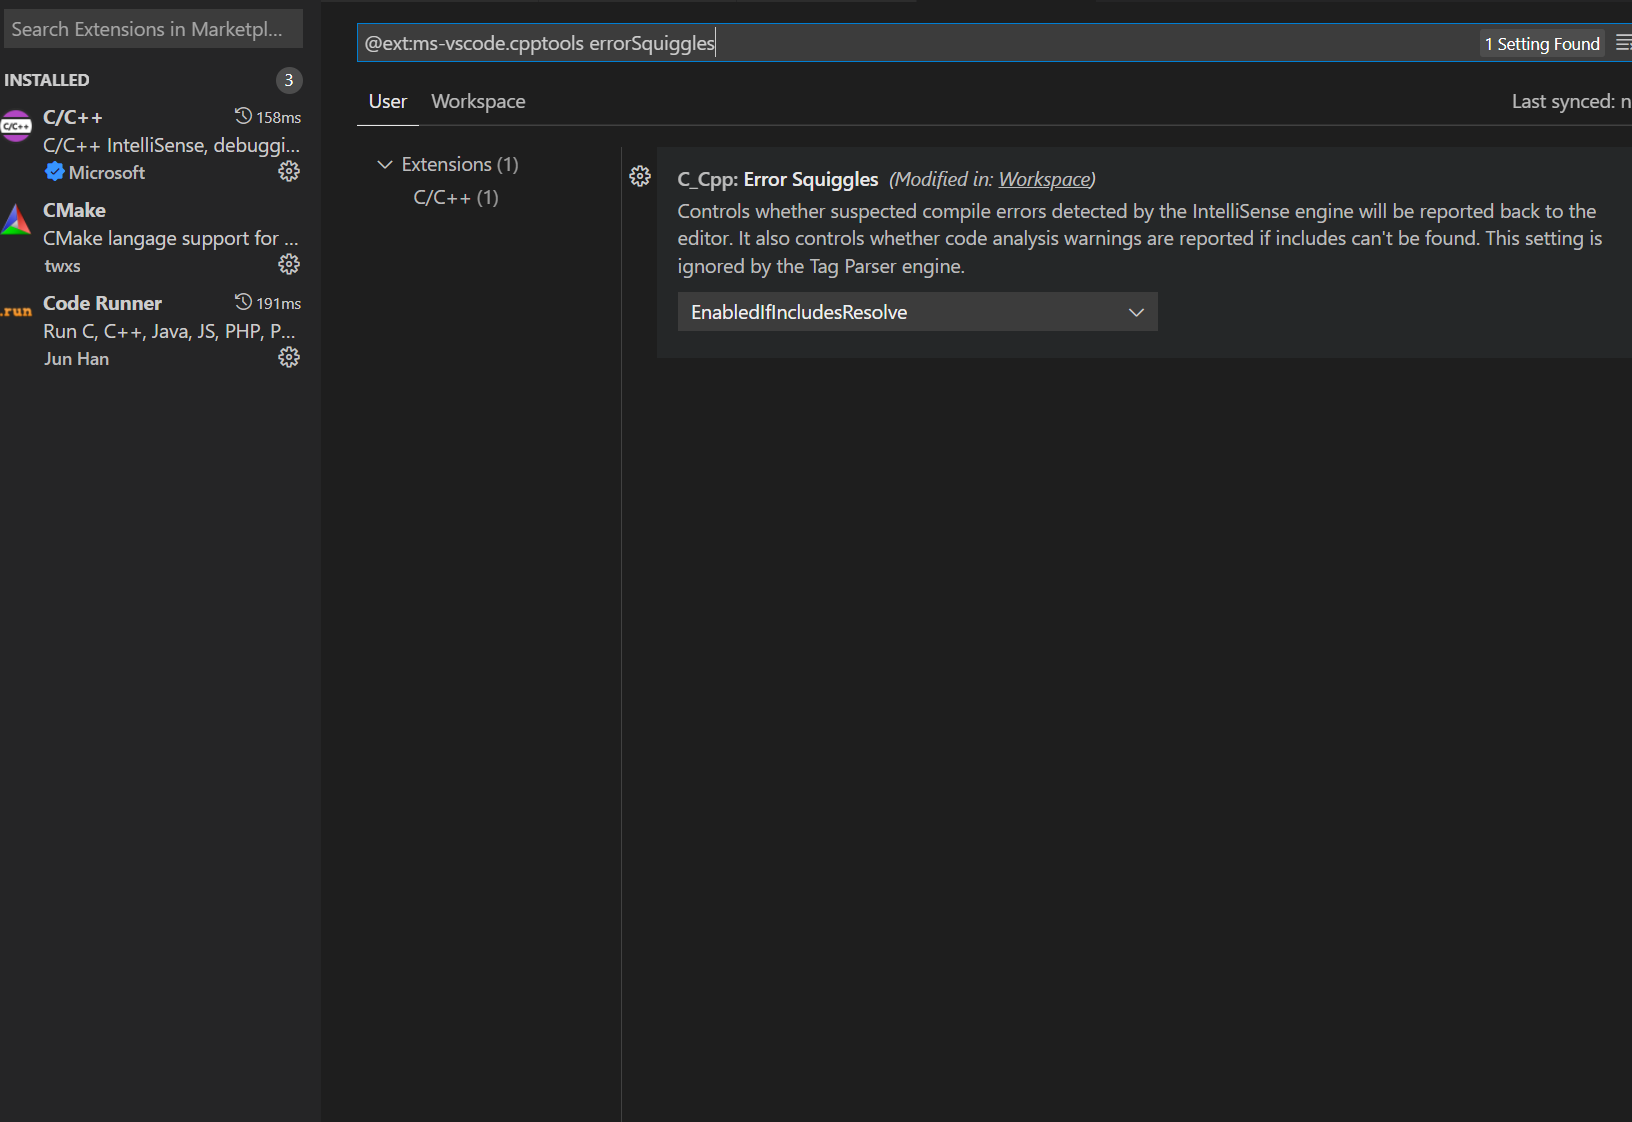Click the installed count badge 3

289,80
